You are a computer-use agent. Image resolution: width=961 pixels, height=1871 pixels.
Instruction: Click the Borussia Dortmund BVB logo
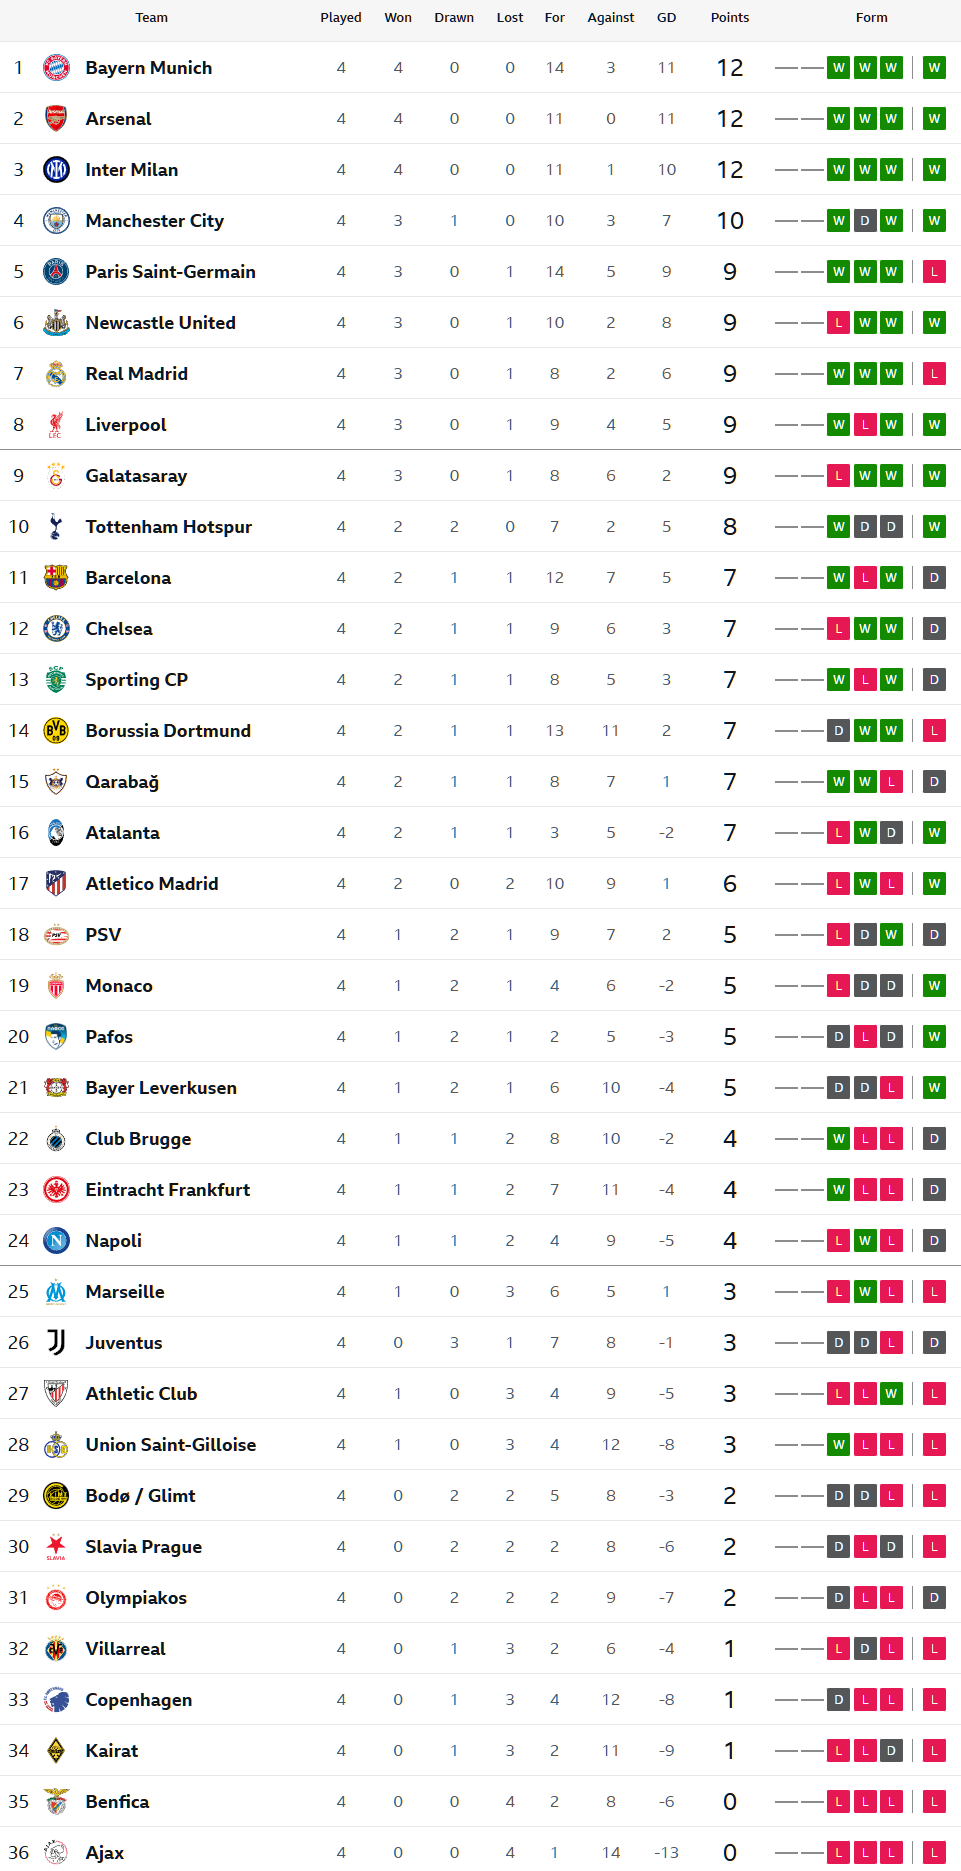[x=56, y=731]
